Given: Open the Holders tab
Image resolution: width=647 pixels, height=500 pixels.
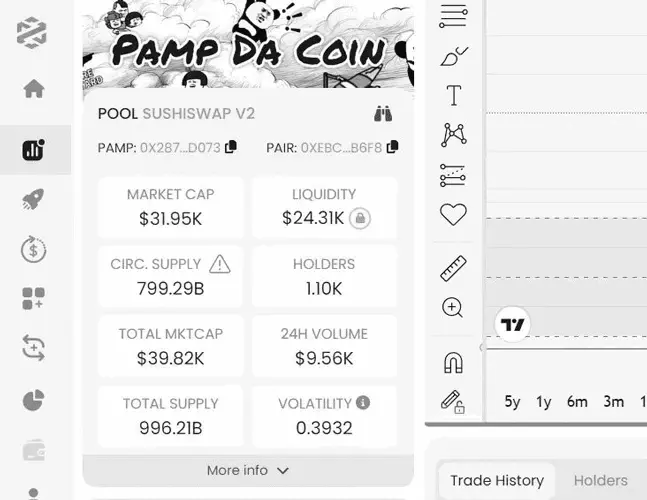Looking at the screenshot, I should click(x=600, y=481).
